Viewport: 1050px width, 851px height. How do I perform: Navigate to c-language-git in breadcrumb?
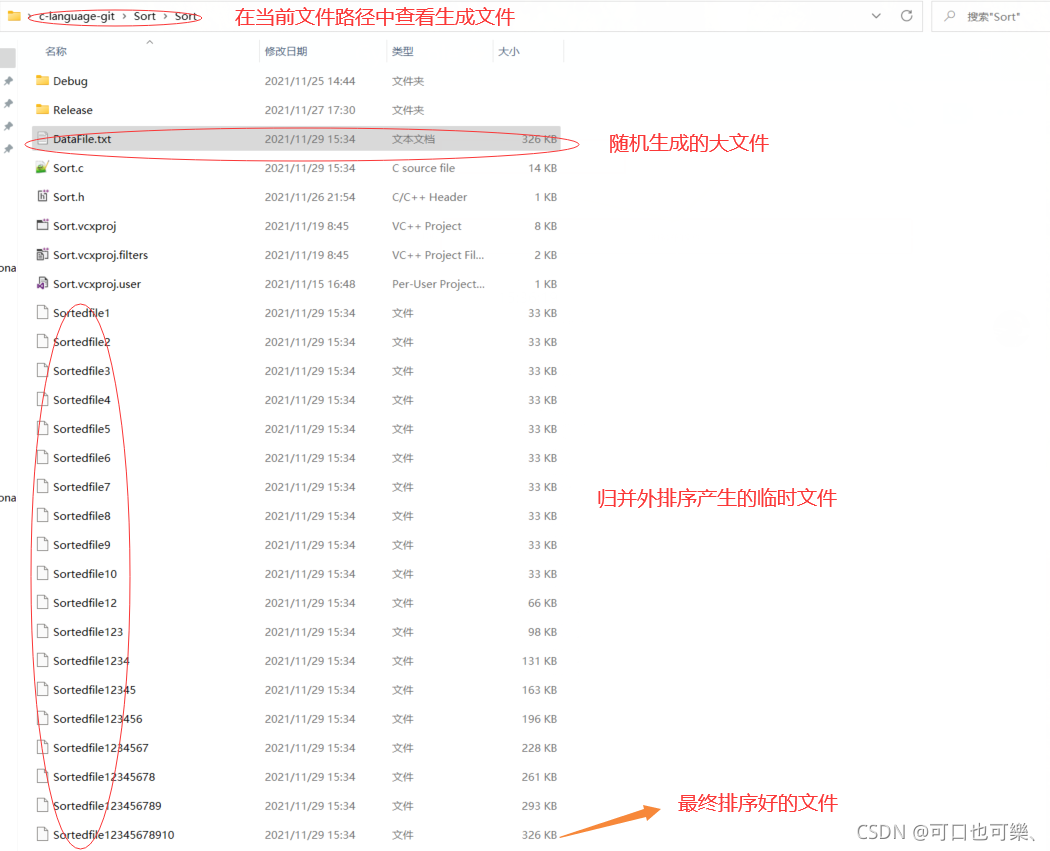point(77,16)
